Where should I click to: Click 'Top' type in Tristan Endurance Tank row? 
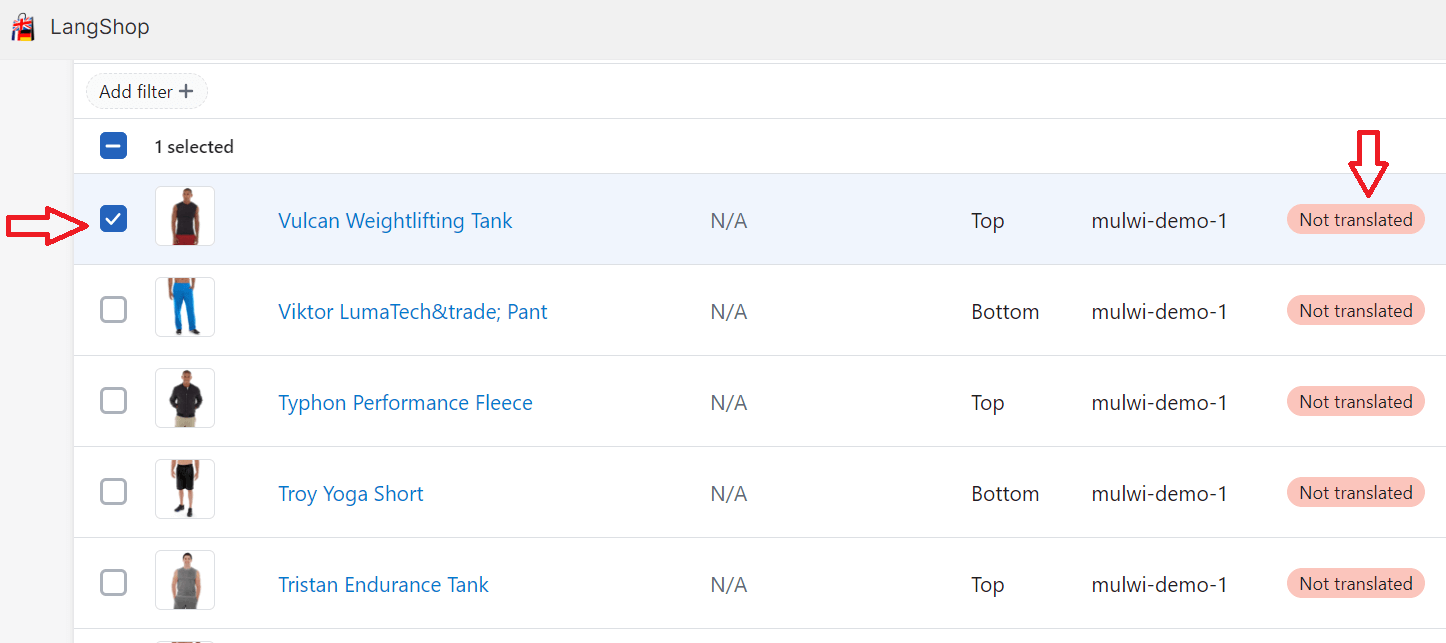click(987, 585)
